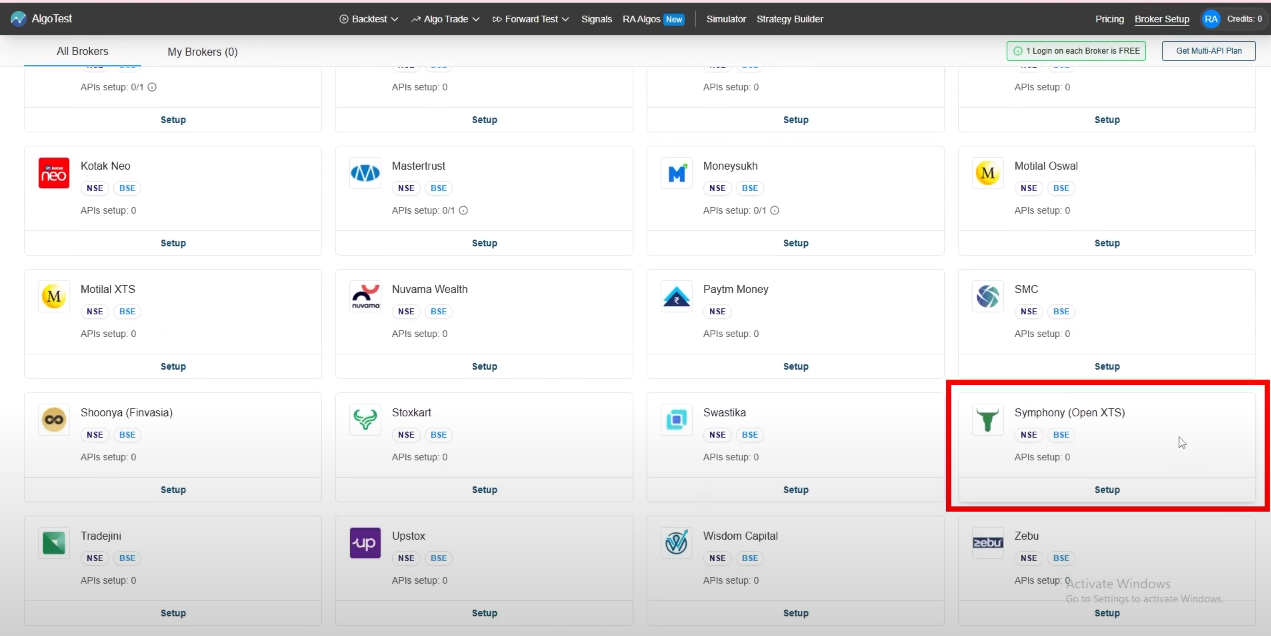Click the AlgoTest logo
Screen dimensions: 1271x636
pyautogui.click(x=41, y=18)
